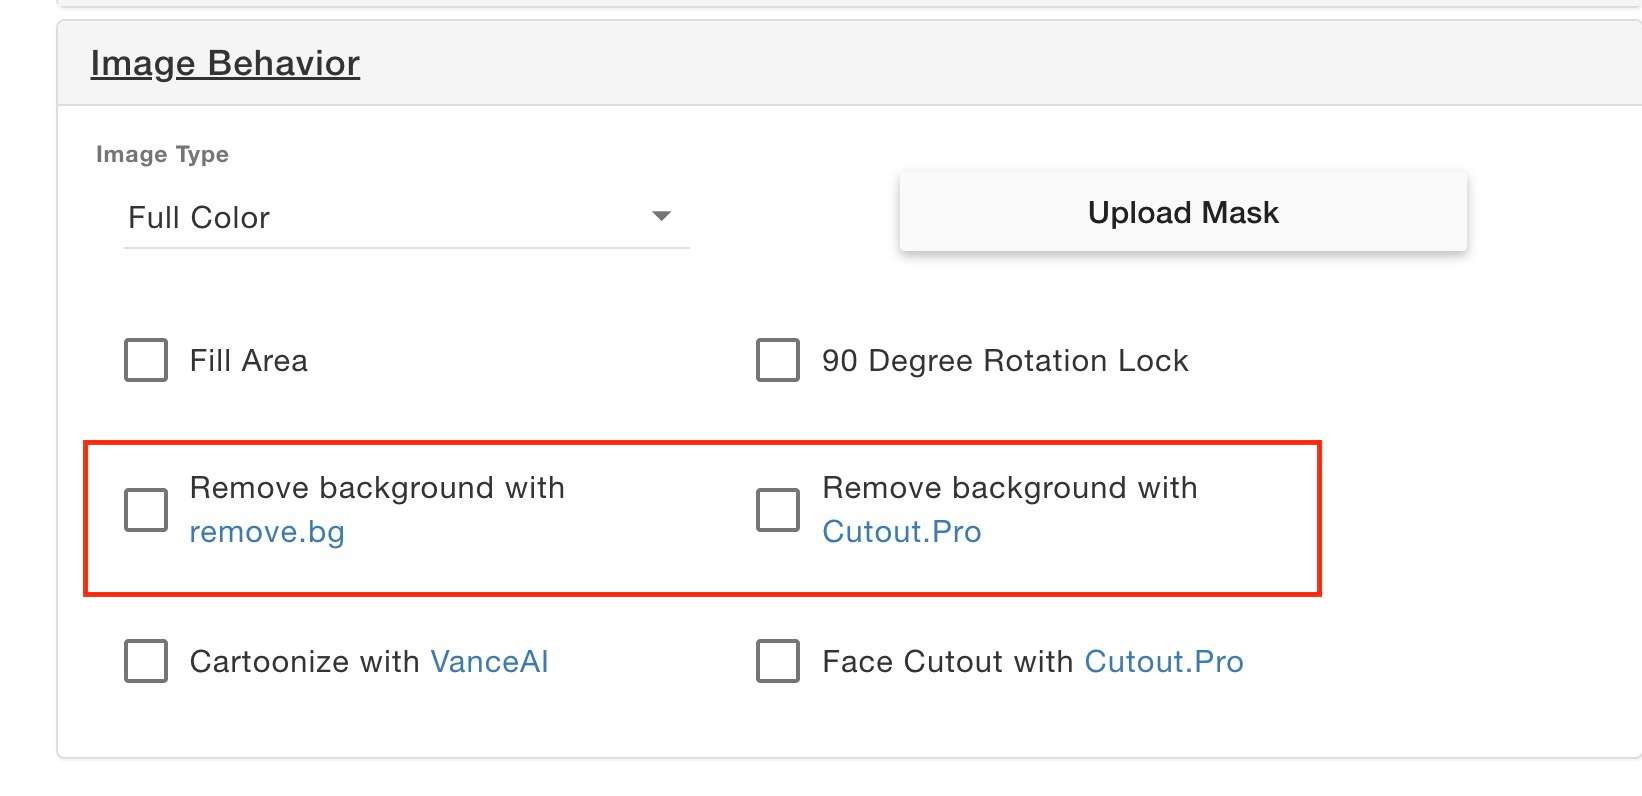Click the Upload Mask button
The height and width of the screenshot is (796, 1642).
(1183, 212)
